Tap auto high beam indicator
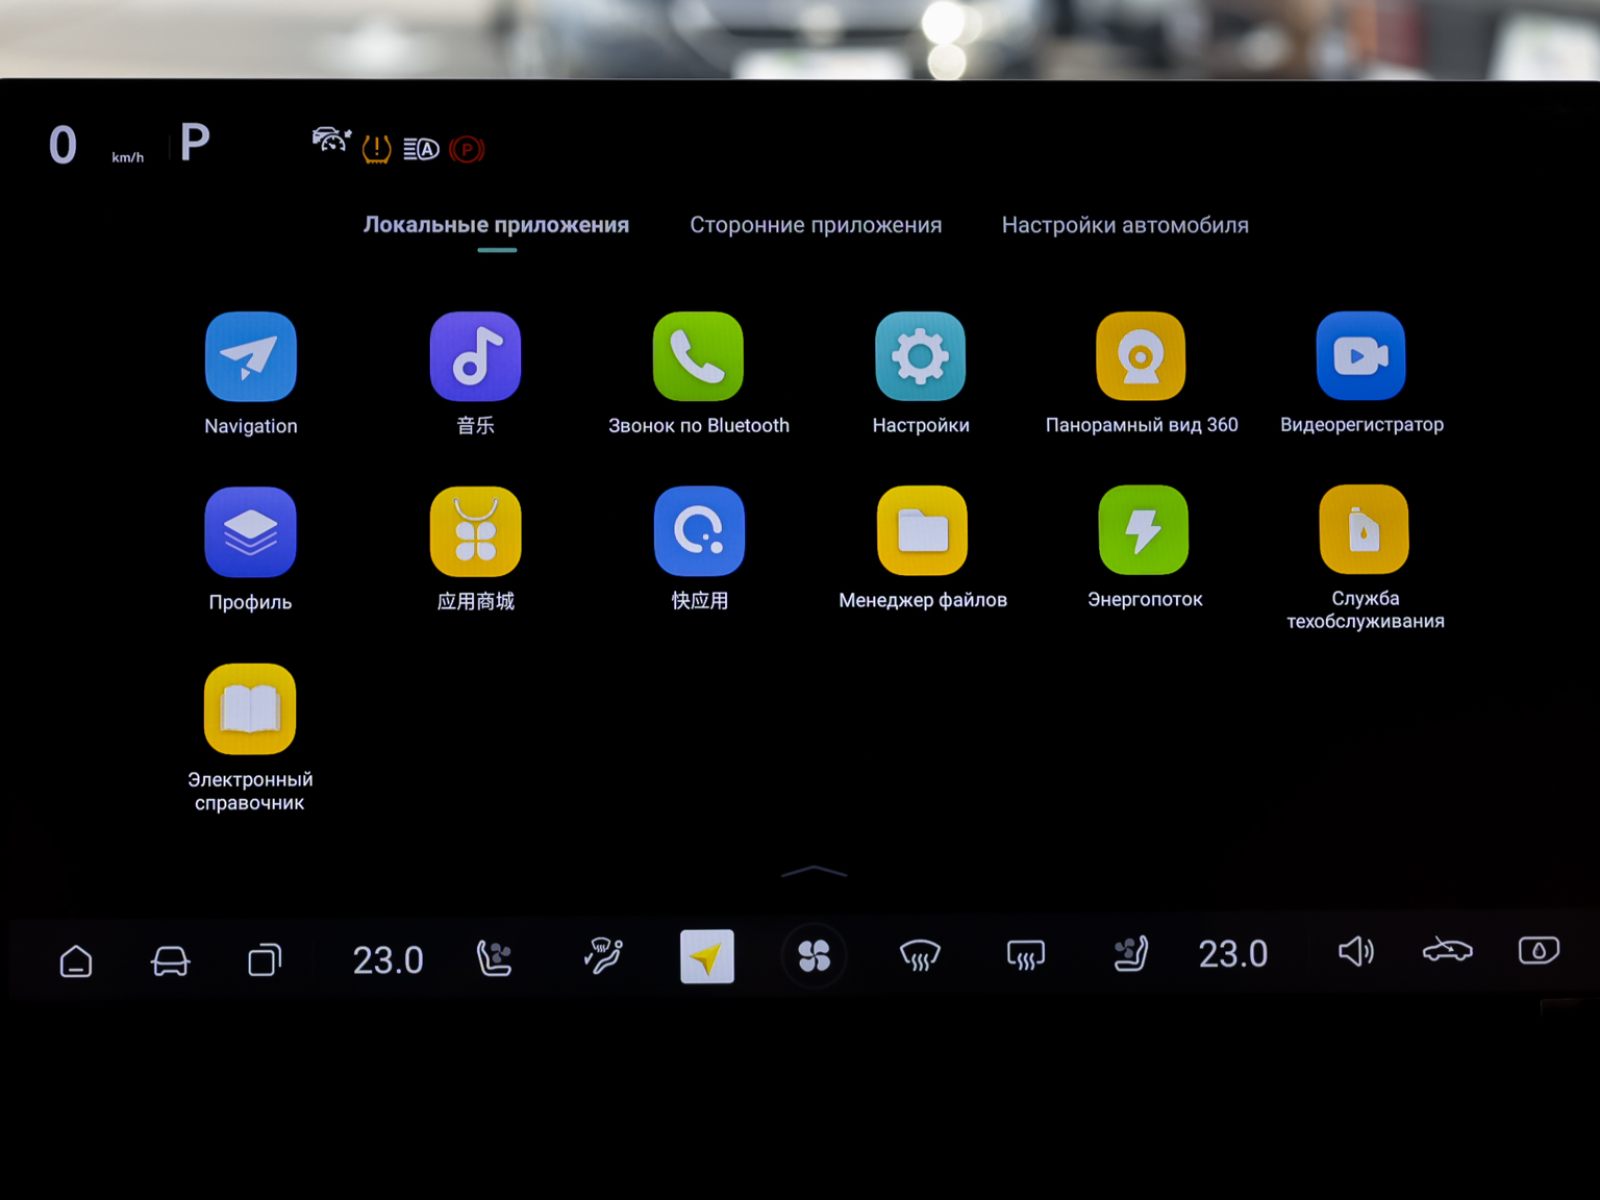 [421, 149]
